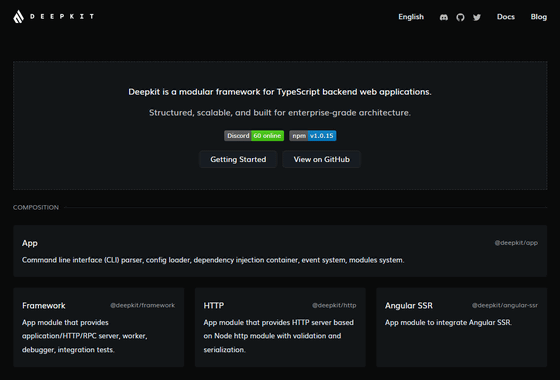Open the Angular SSR package card
The image size is (560, 380).
tap(461, 327)
